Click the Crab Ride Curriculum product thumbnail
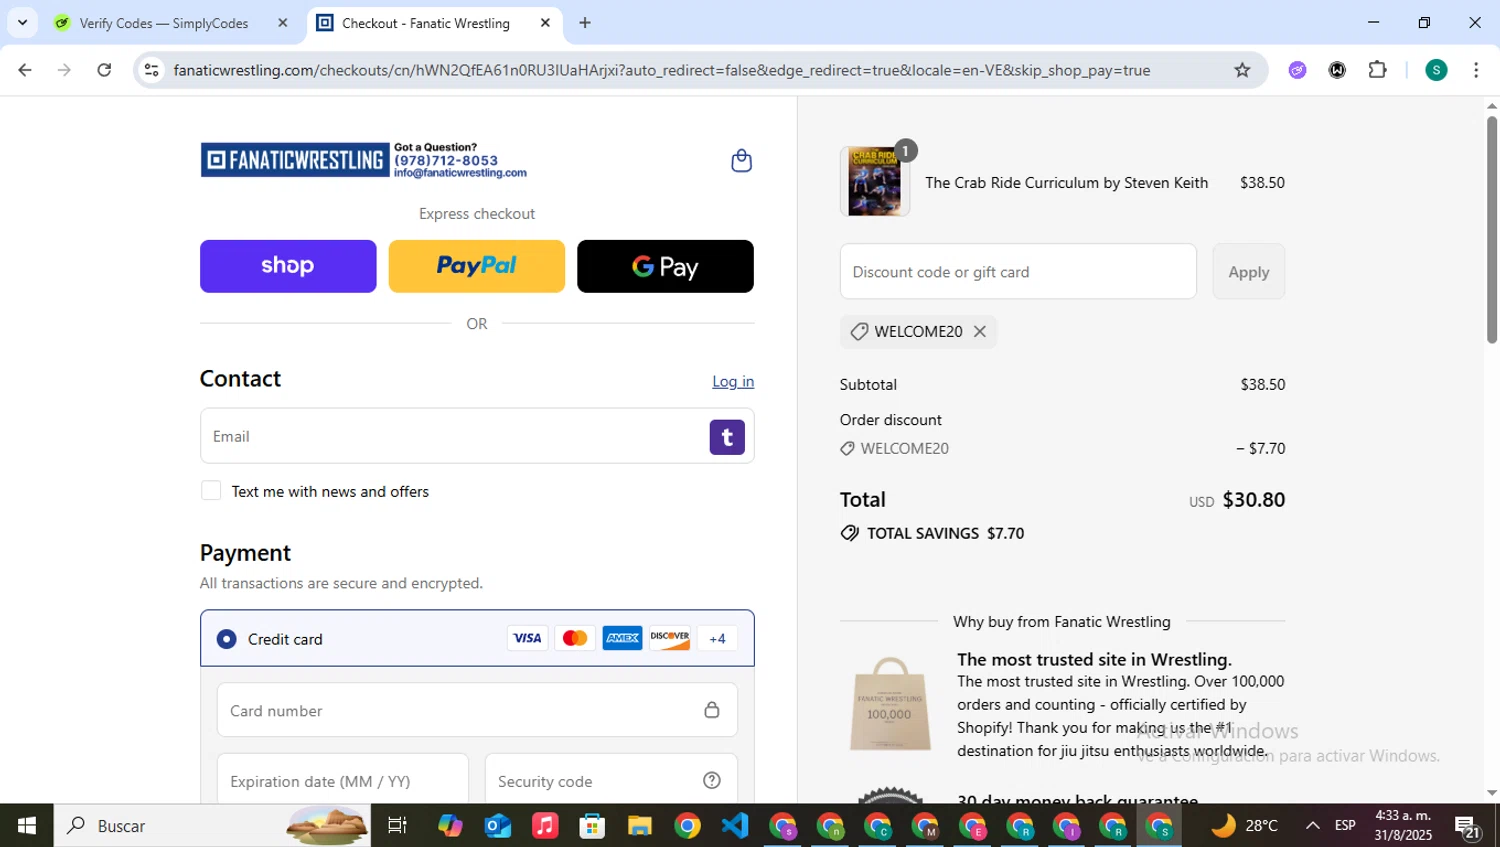This screenshot has height=847, width=1500. click(x=875, y=182)
